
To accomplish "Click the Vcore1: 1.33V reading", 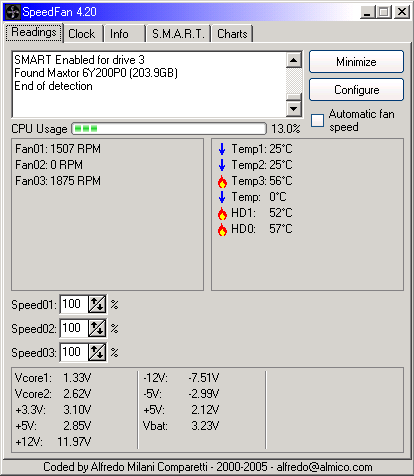I will (x=53, y=378).
